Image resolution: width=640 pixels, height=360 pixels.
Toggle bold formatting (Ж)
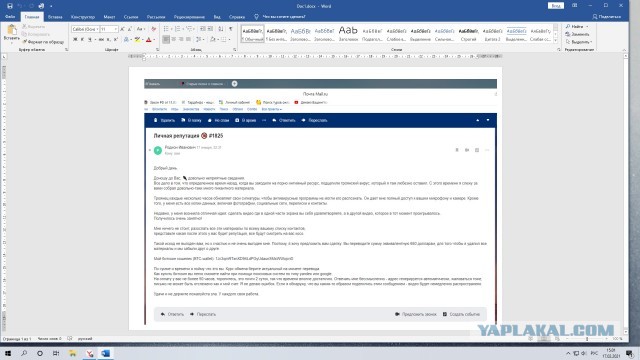(75, 40)
